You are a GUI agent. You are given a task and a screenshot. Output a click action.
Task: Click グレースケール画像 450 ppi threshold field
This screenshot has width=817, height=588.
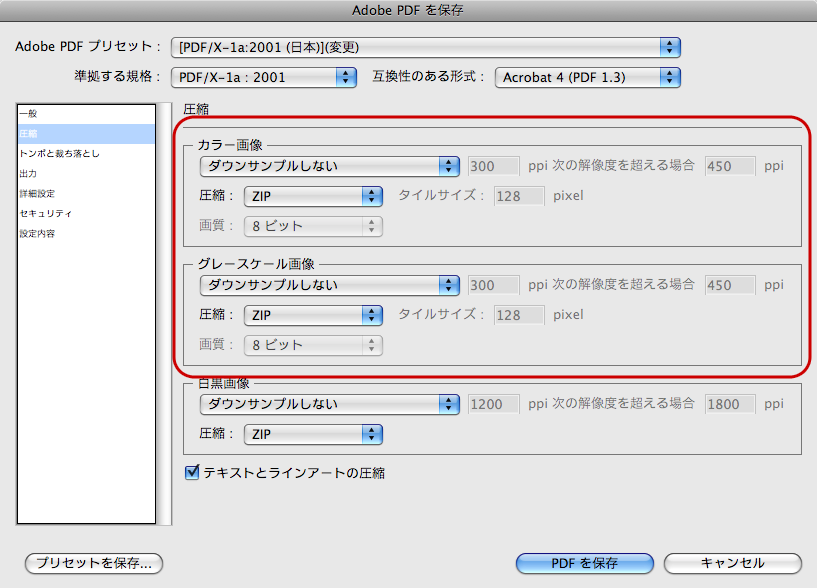(x=730, y=285)
